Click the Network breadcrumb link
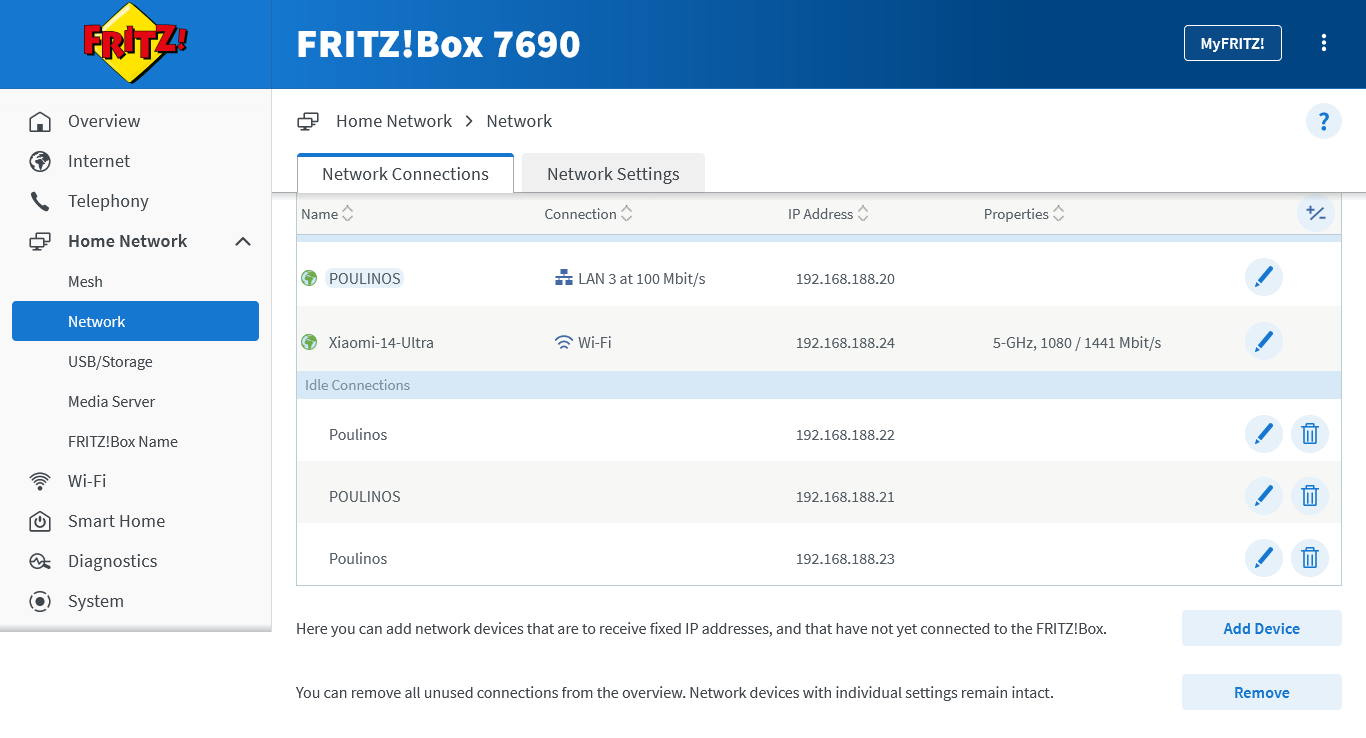The width and height of the screenshot is (1366, 738). (x=519, y=121)
